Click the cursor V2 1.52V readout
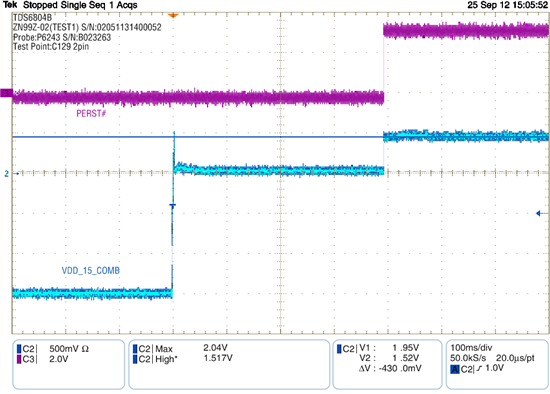 coord(389,358)
